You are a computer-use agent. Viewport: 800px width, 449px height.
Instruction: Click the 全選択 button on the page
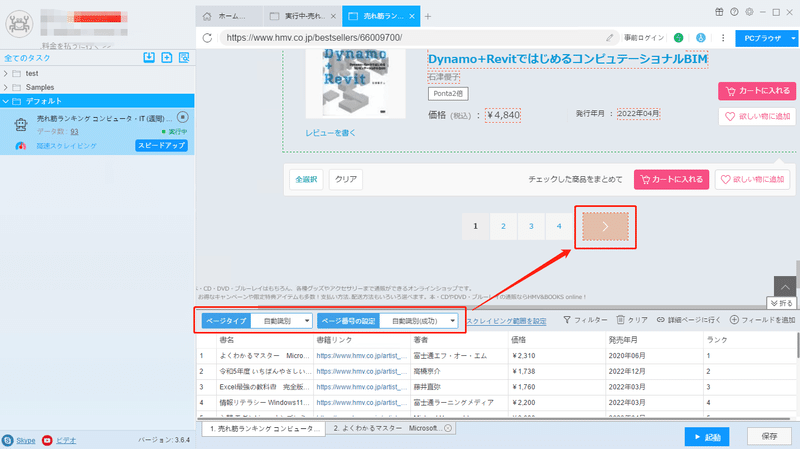[x=306, y=180]
